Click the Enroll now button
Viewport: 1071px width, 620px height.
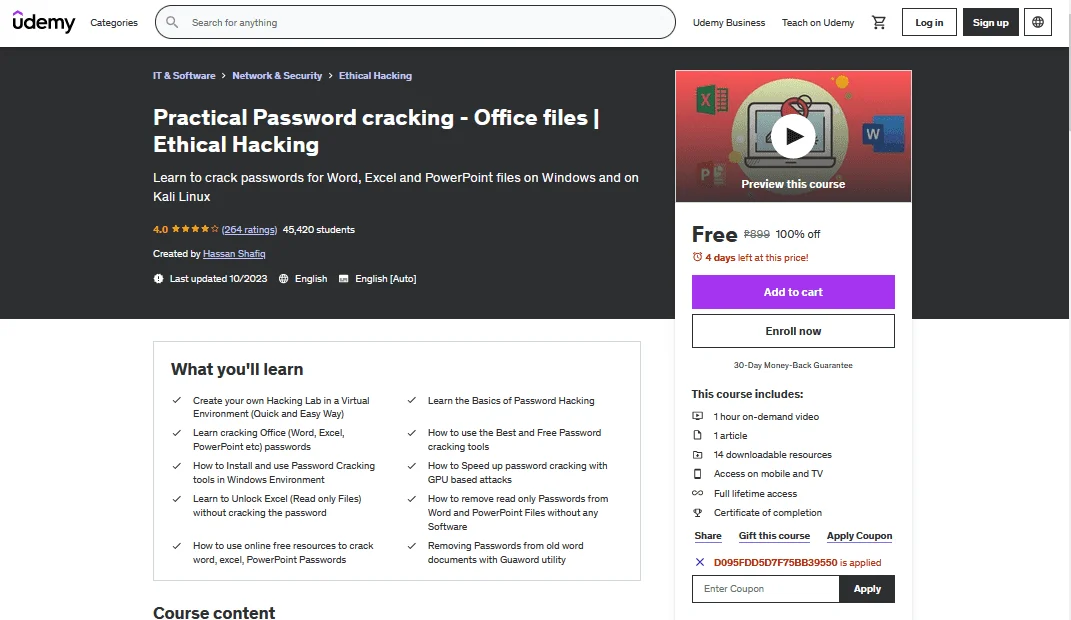click(x=793, y=331)
